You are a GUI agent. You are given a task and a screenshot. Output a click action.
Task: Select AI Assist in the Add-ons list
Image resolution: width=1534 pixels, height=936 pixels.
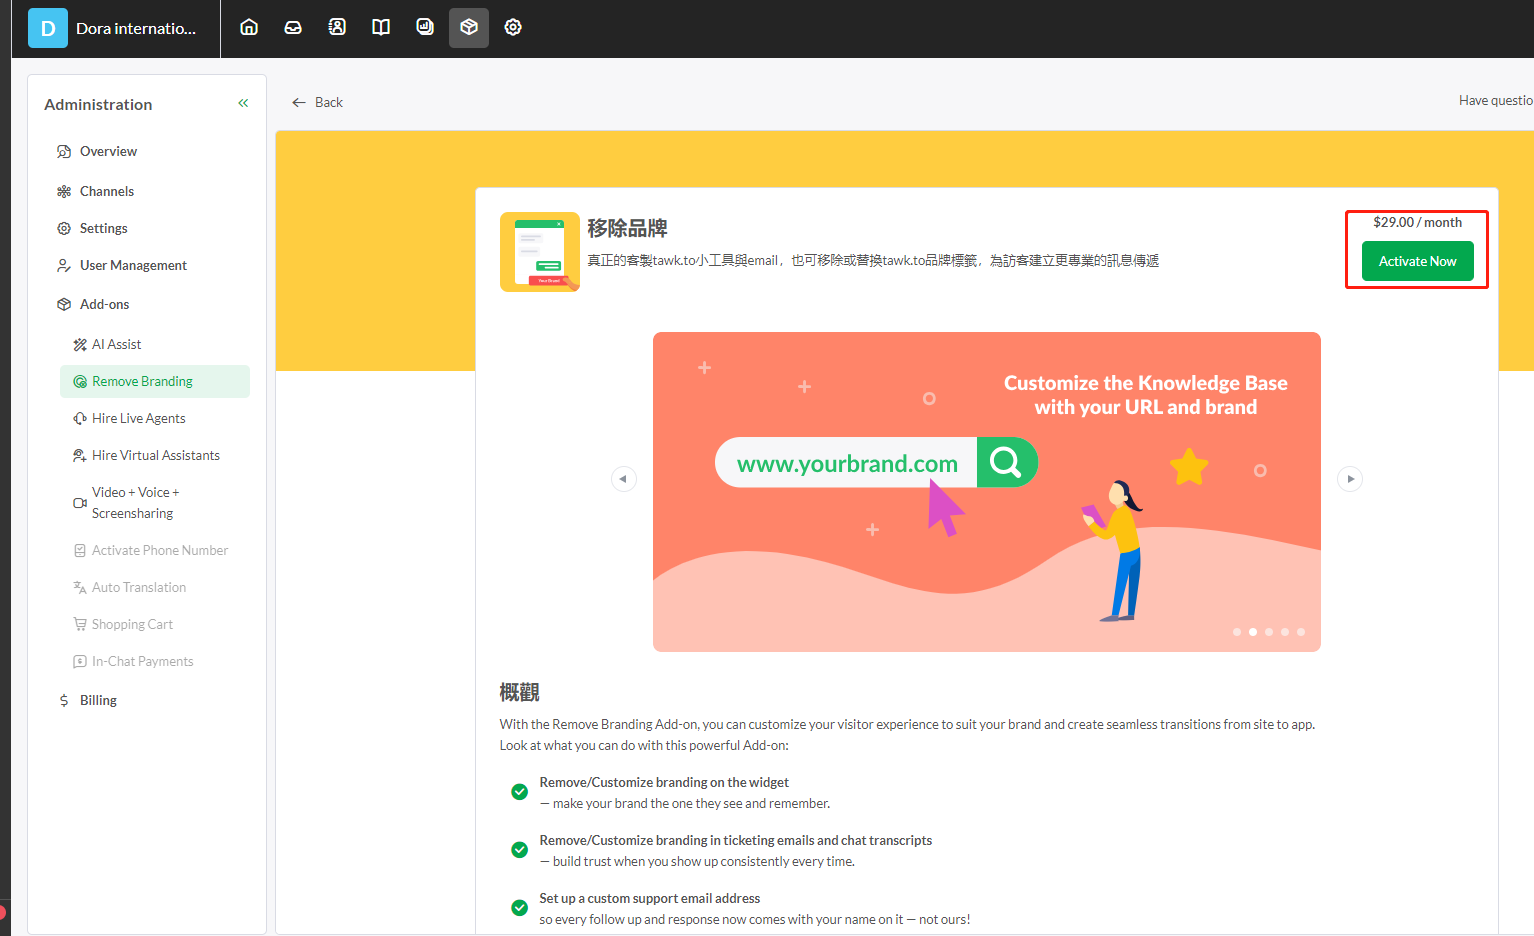coord(115,344)
